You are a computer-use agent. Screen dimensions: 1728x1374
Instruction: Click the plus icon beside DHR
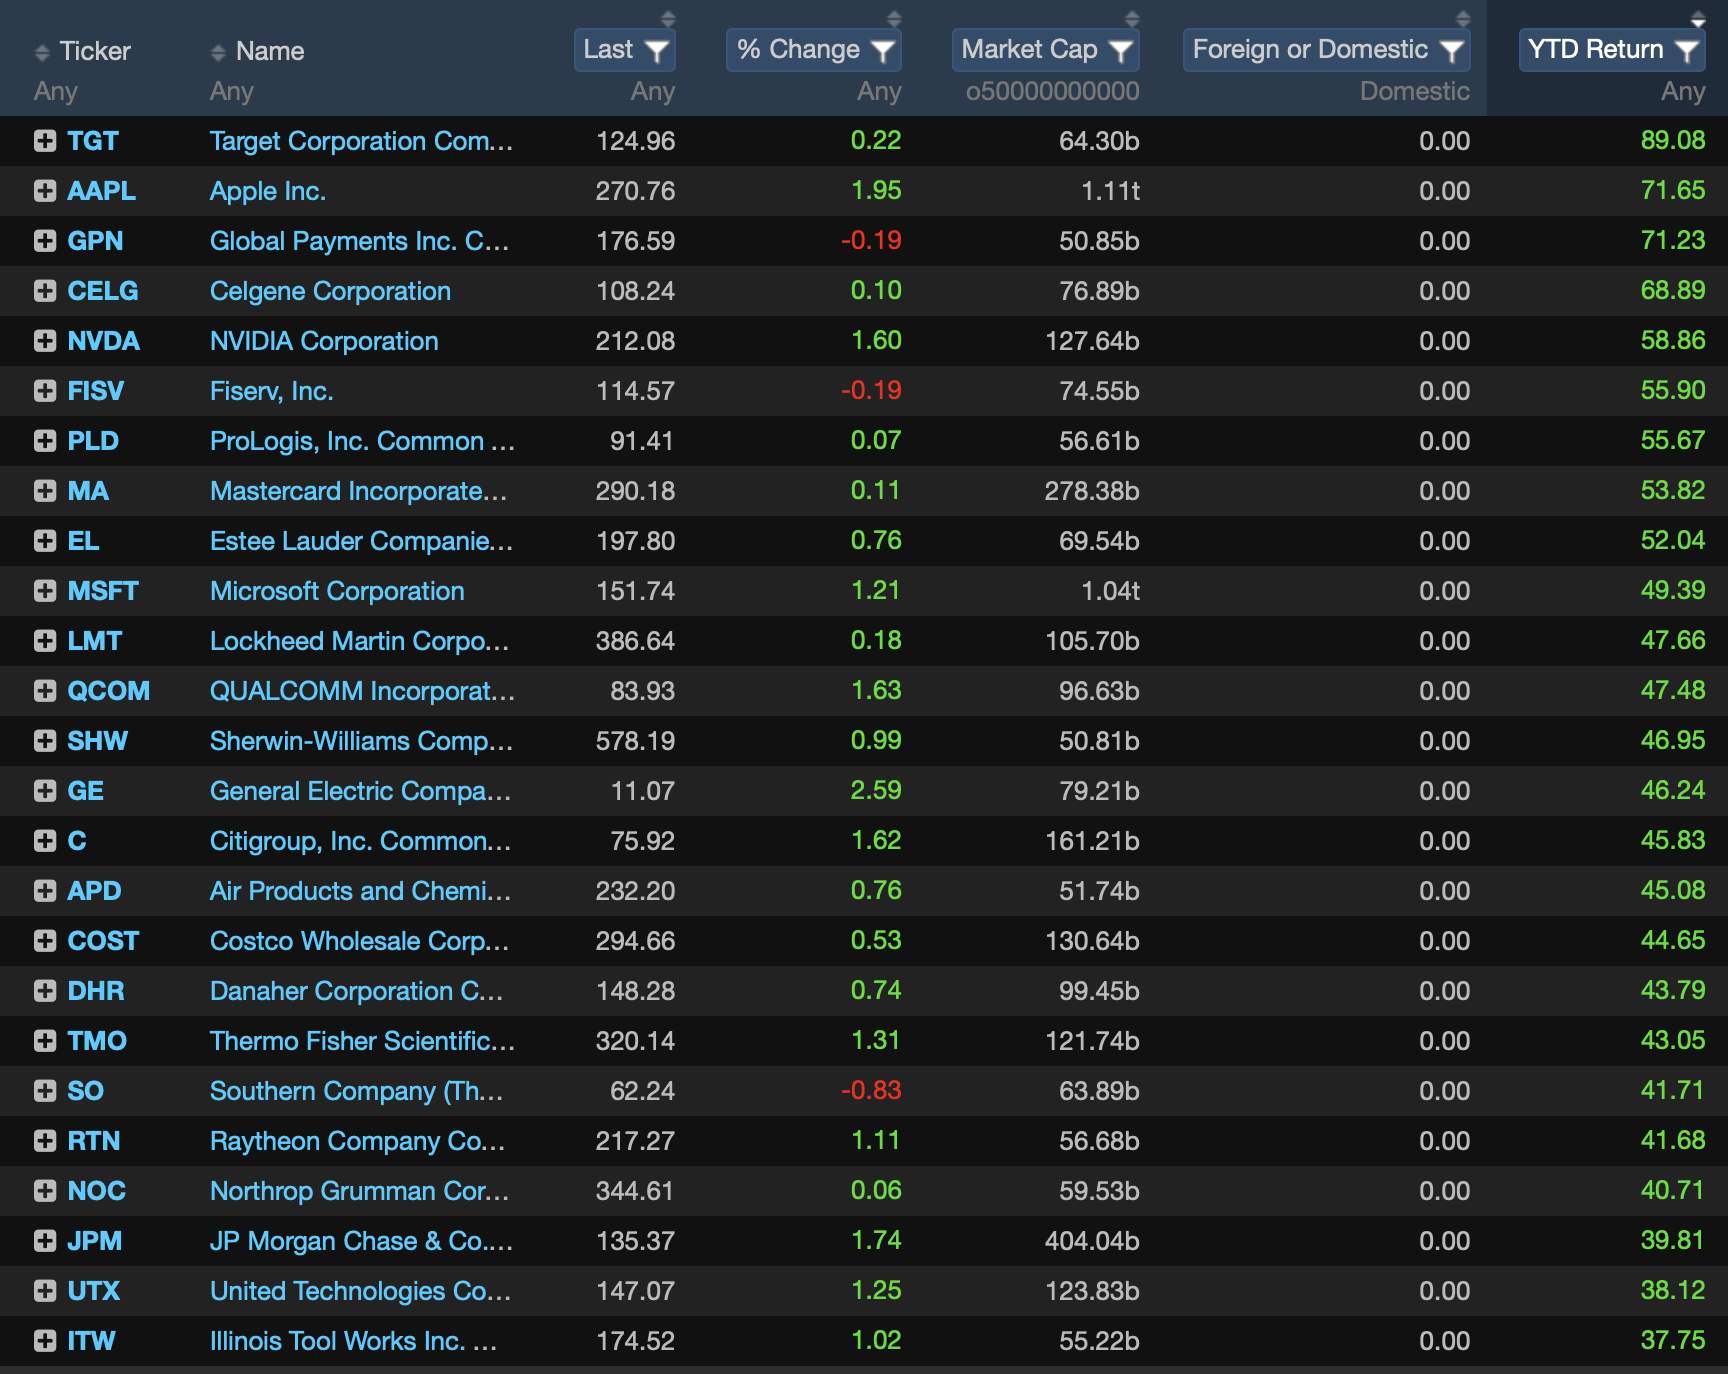tap(44, 991)
